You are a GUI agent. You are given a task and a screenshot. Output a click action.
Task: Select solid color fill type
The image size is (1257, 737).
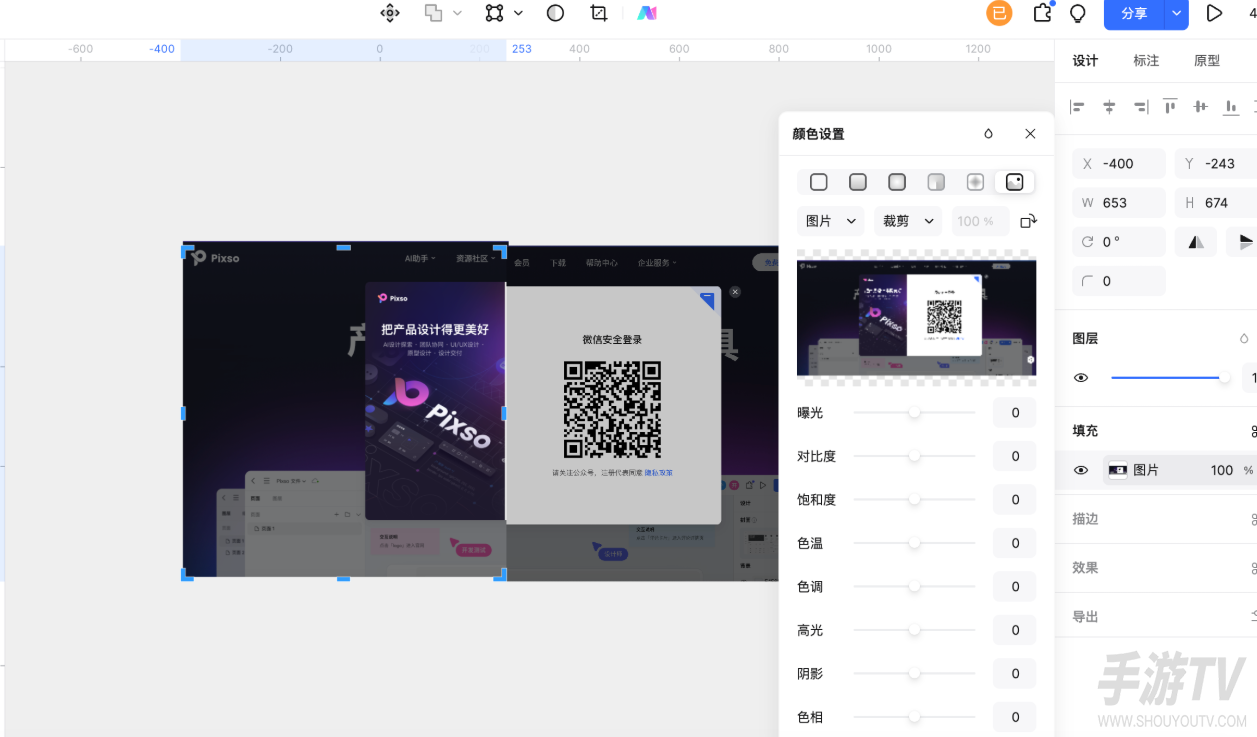[x=819, y=182]
